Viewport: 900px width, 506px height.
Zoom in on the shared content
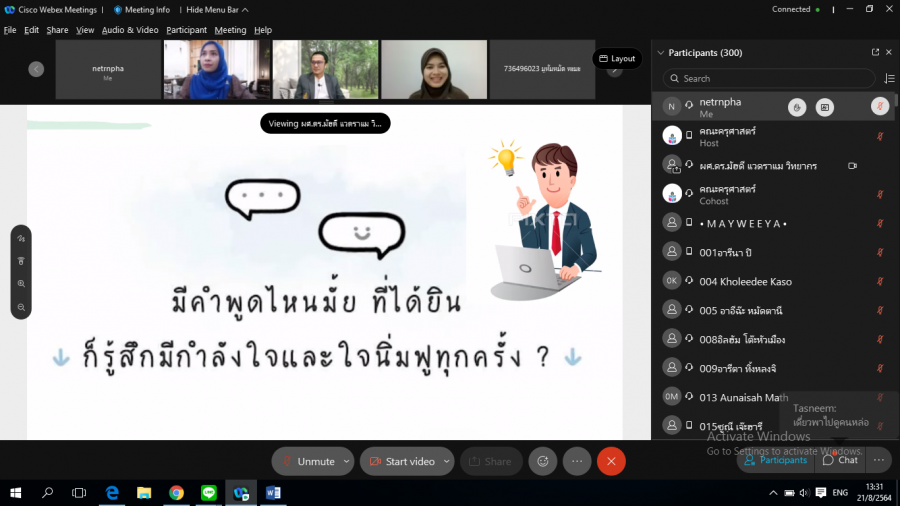21,284
